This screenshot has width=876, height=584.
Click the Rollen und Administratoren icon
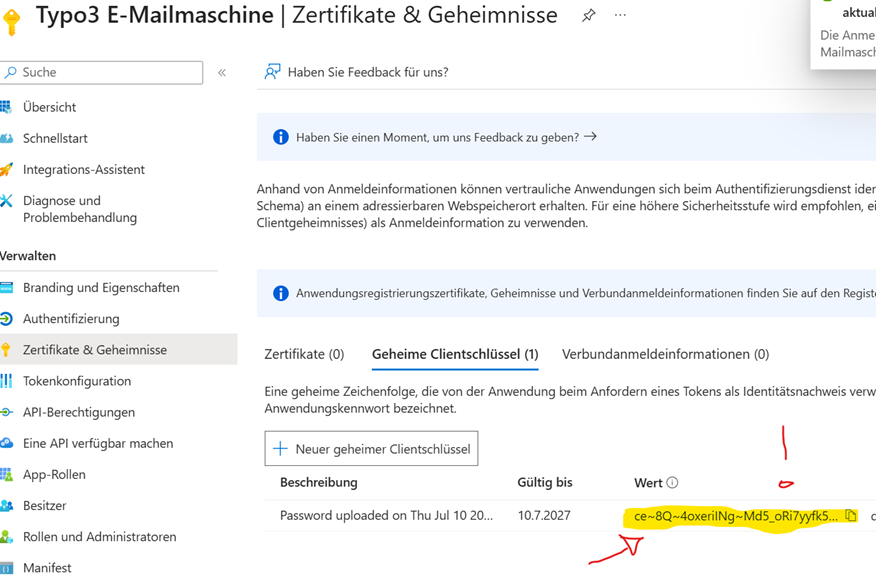coord(6,537)
